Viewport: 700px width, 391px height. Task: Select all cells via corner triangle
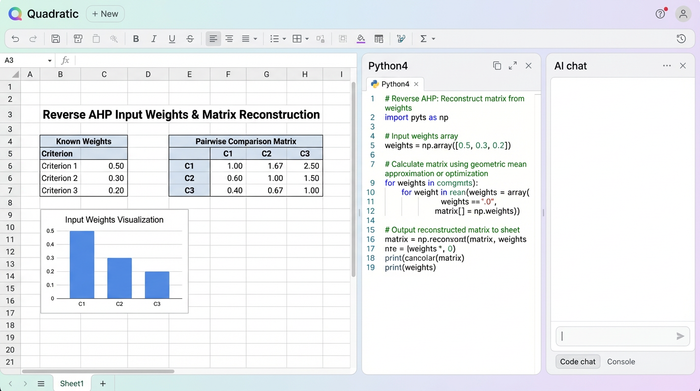pyautogui.click(x=15, y=74)
